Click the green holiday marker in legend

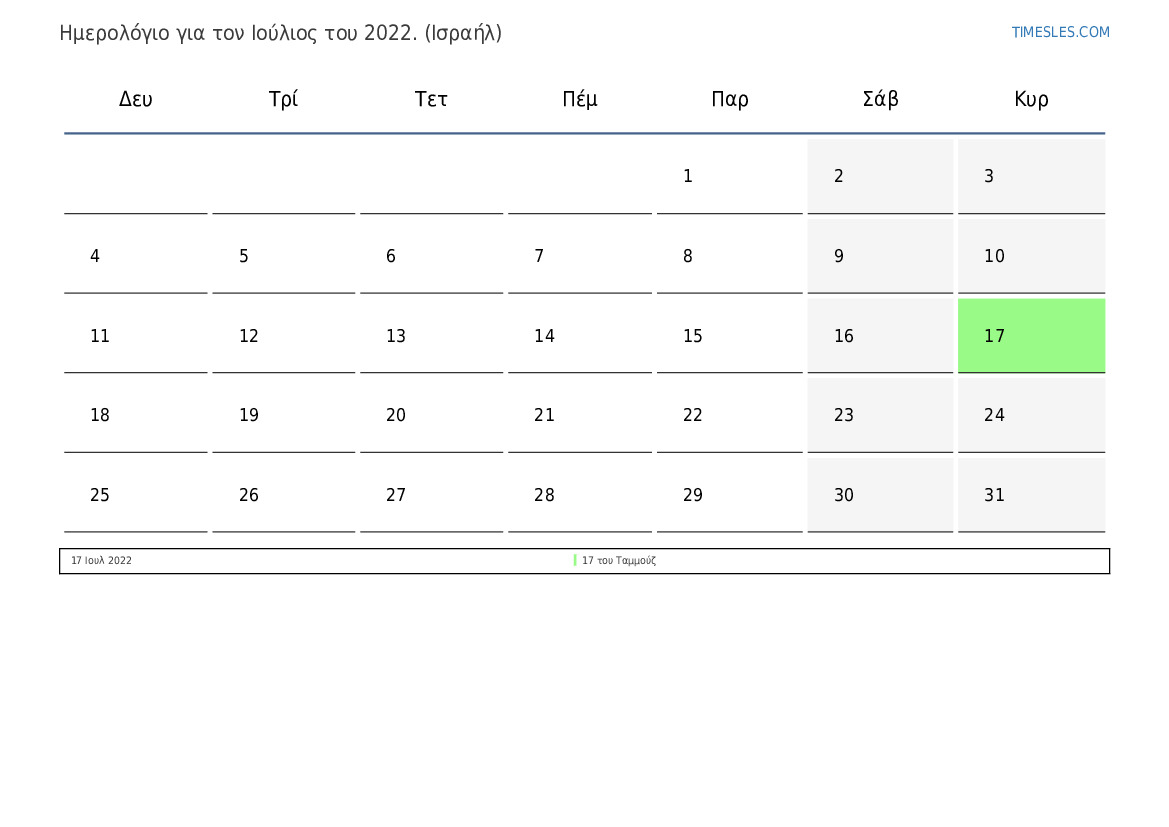pyautogui.click(x=575, y=560)
